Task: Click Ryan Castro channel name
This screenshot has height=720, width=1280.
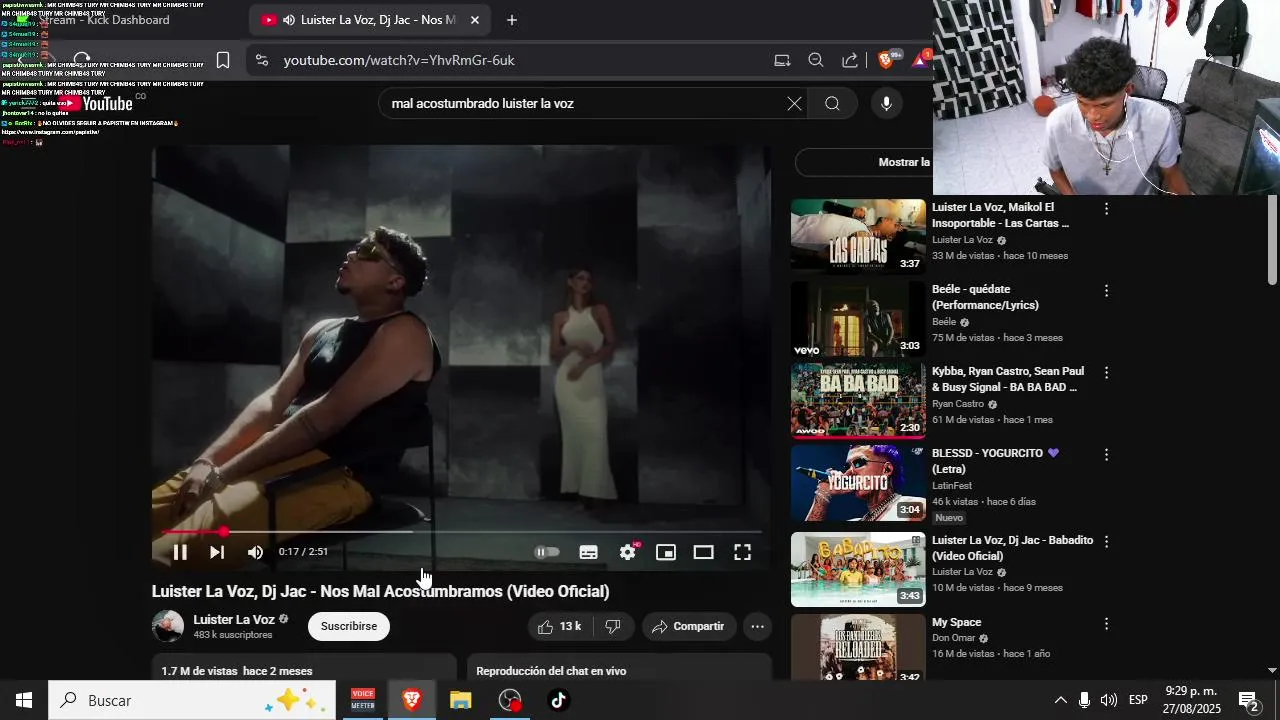Action: 958,404
